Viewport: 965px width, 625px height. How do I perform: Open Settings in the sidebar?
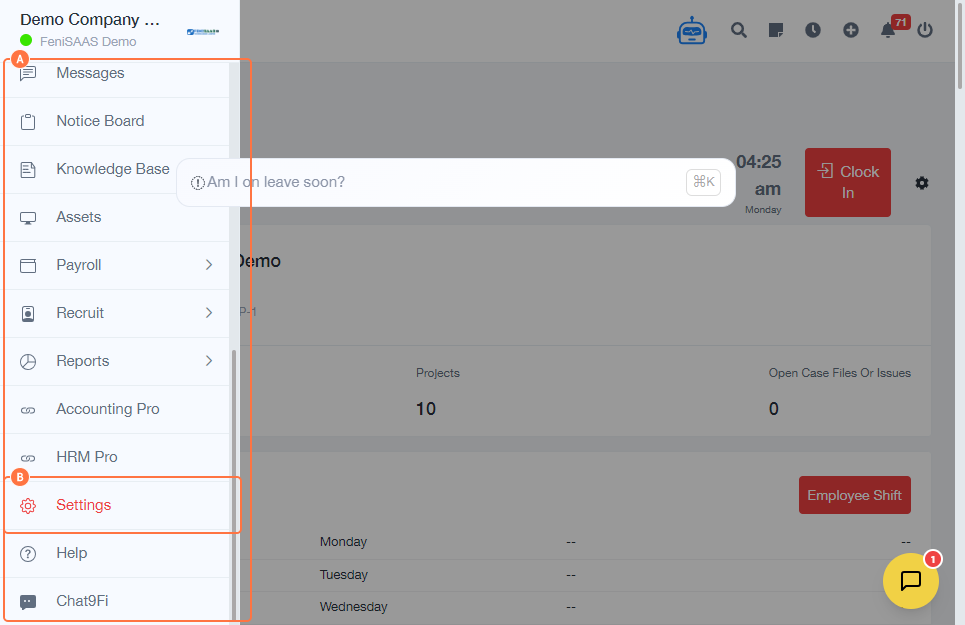[x=84, y=505]
